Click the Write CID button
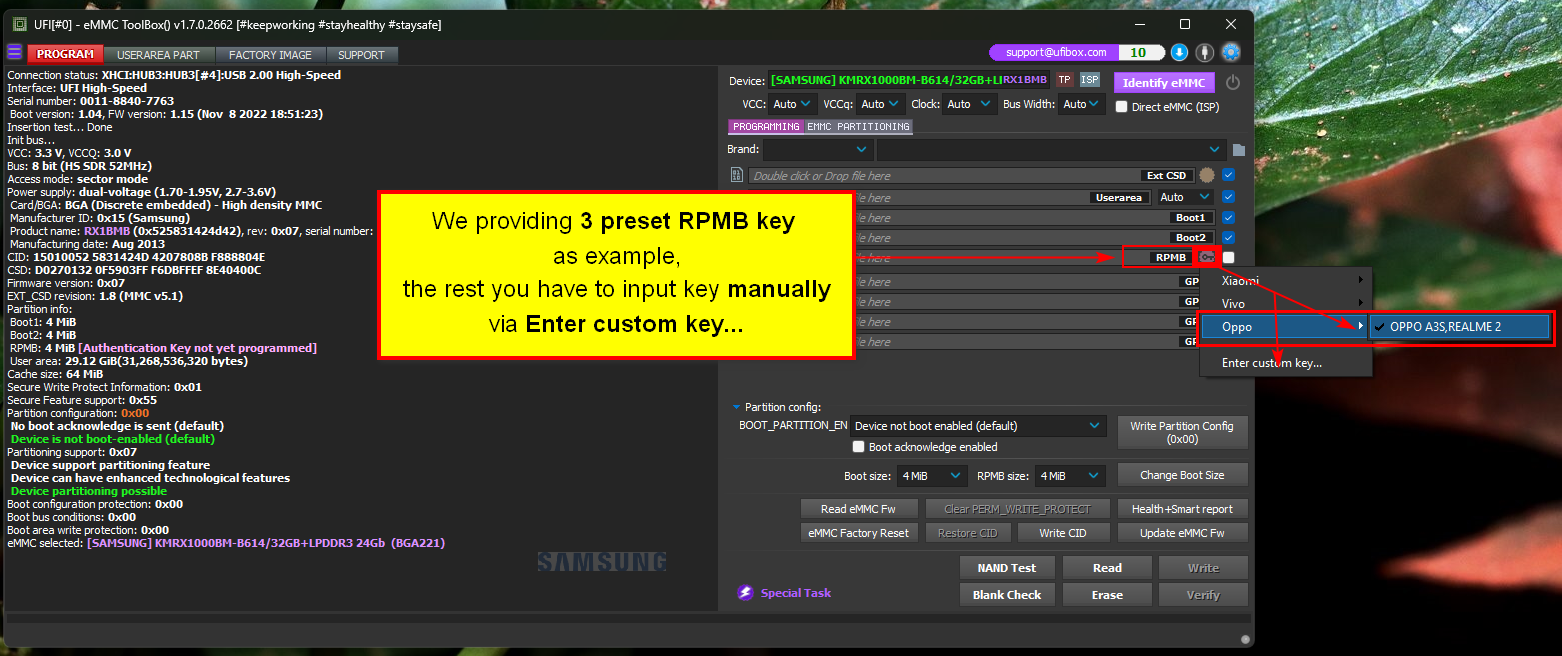This screenshot has width=1562, height=656. coord(1063,533)
